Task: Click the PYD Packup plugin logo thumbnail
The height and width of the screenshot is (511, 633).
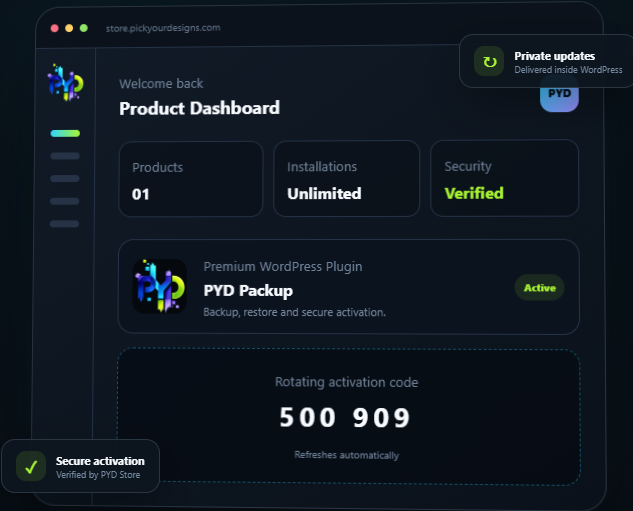Action: (160, 286)
